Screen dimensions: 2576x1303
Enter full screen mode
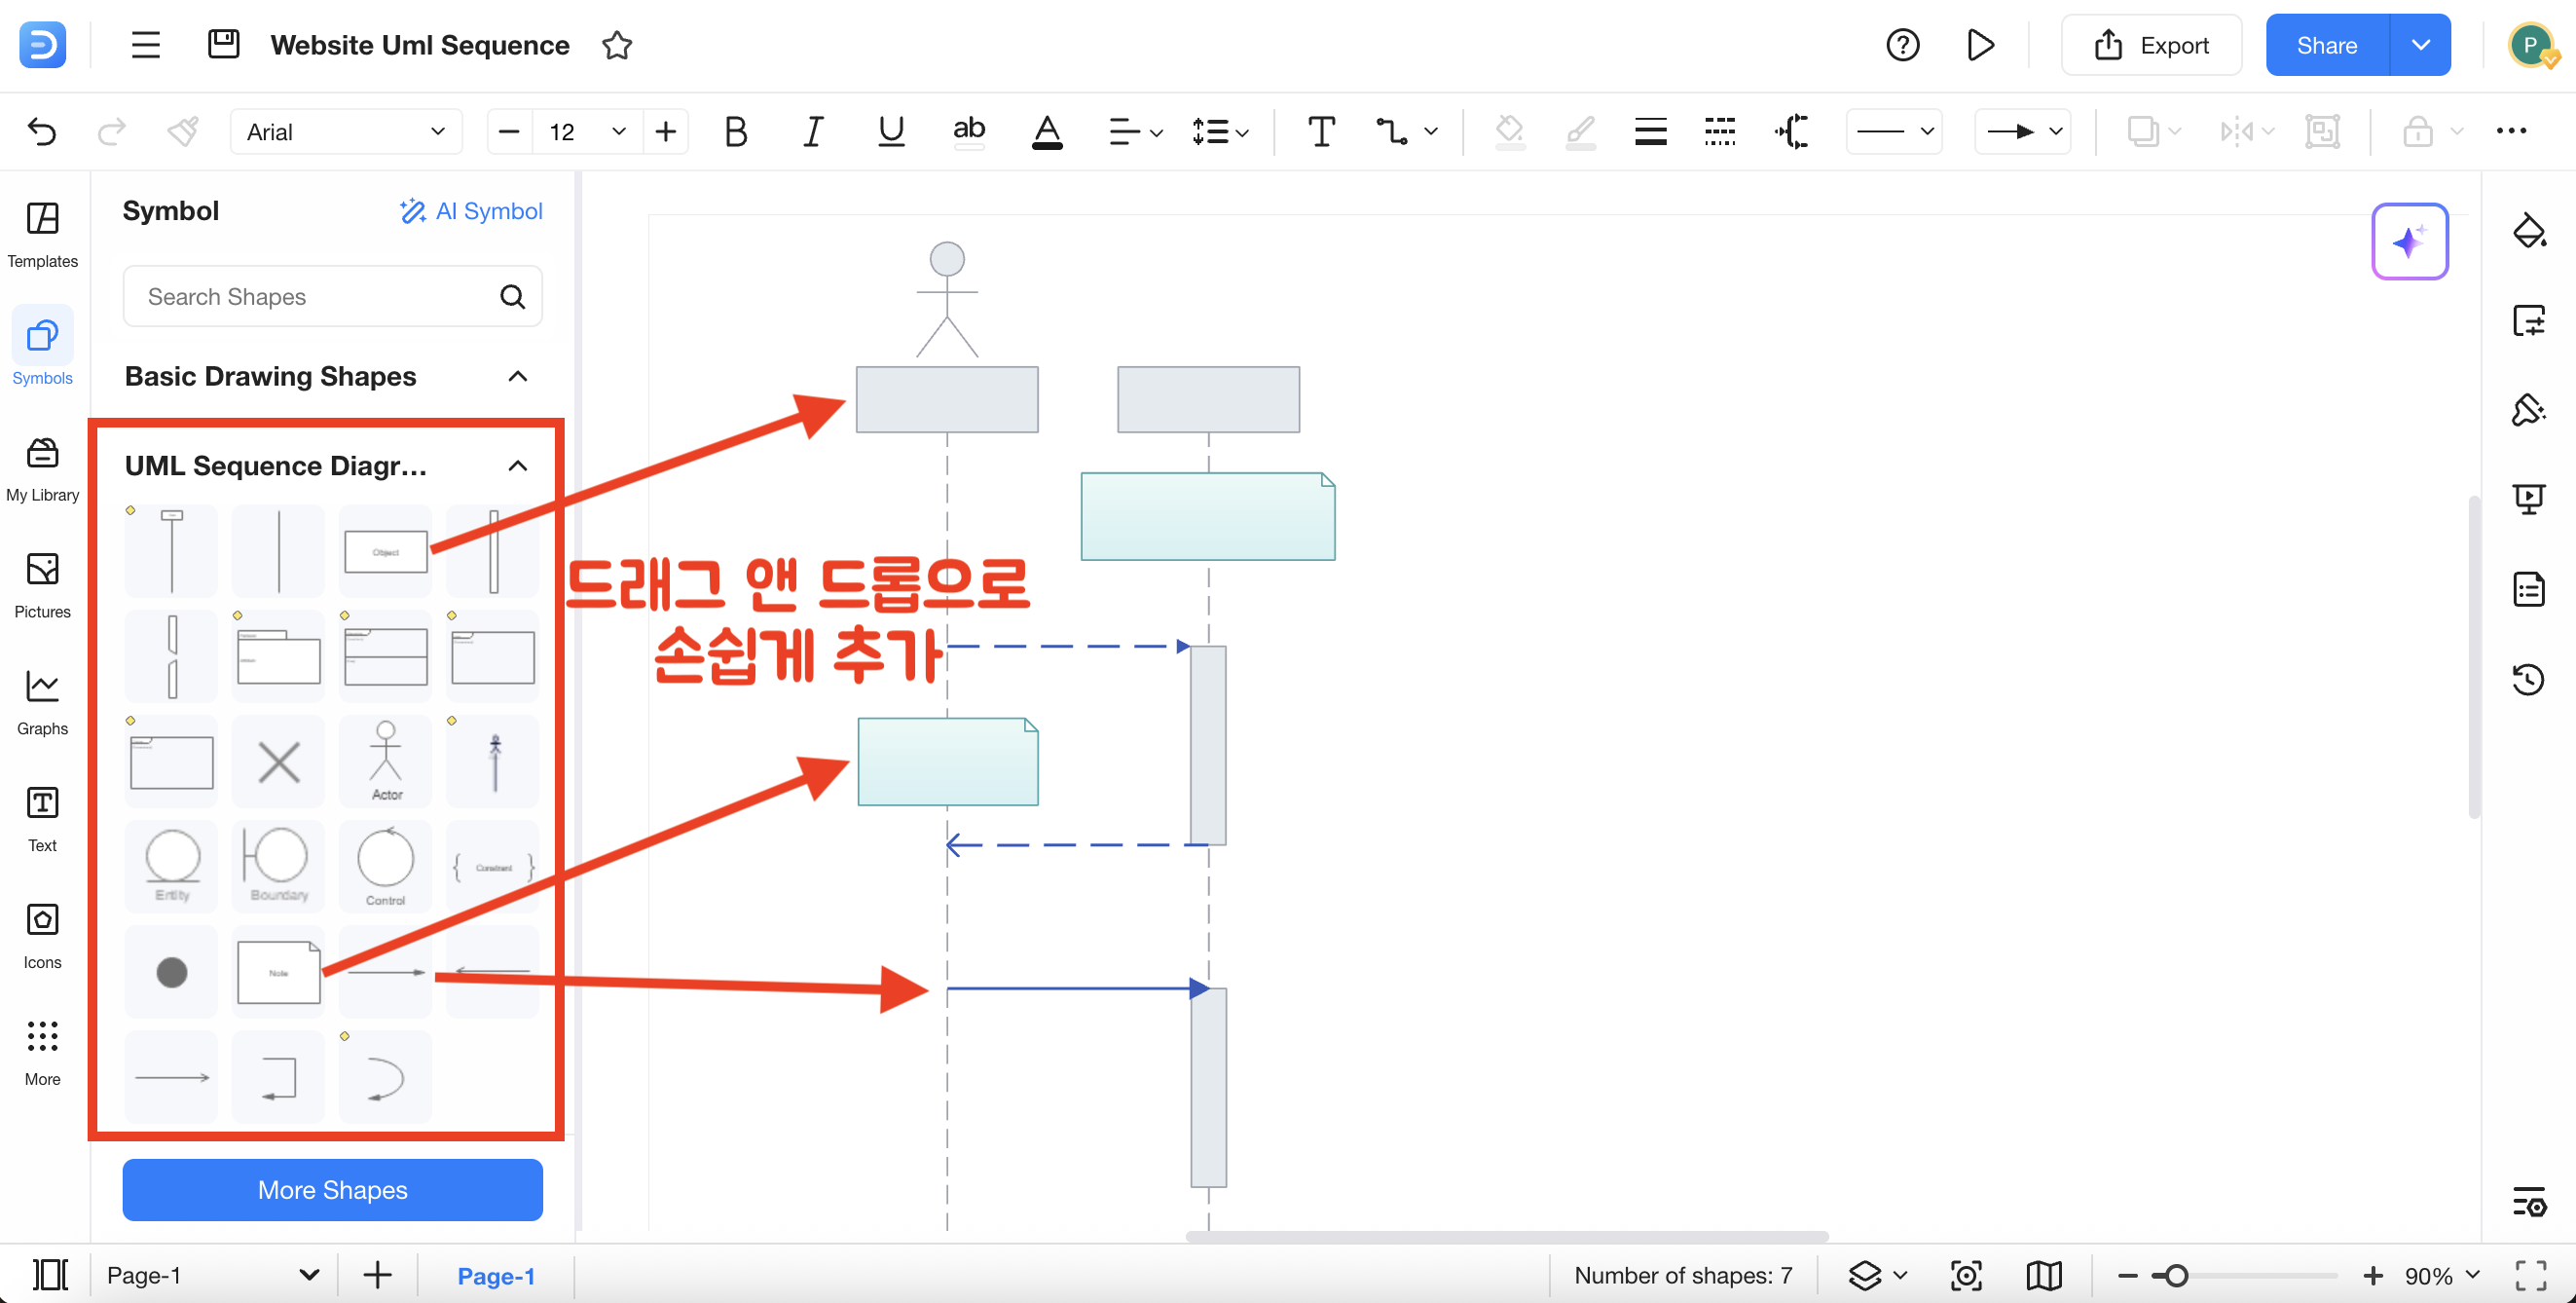coord(2530,1276)
